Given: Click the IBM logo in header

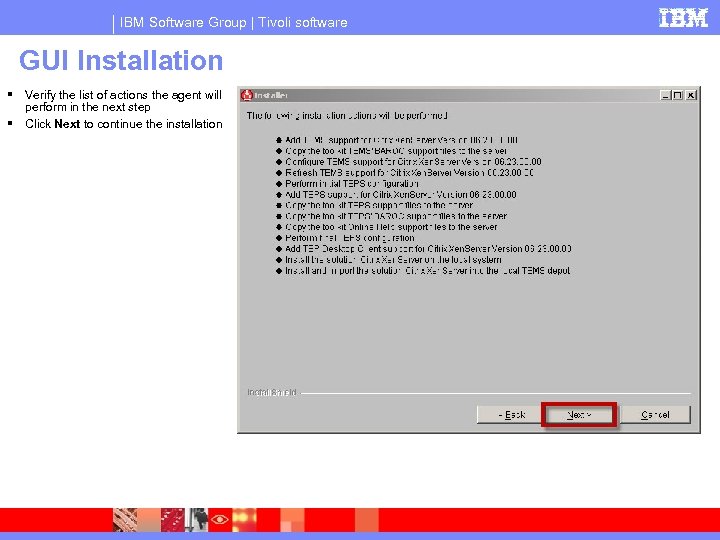Looking at the screenshot, I should click(x=683, y=18).
